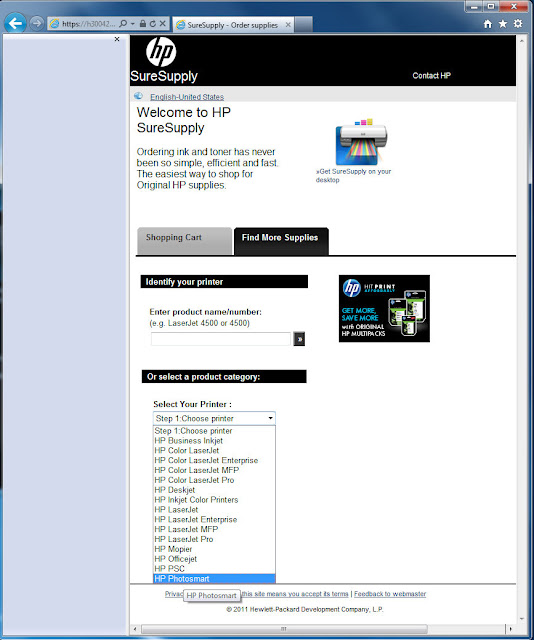Open the HP multipacks advertisement banner
534x640 pixels.
coord(384,308)
